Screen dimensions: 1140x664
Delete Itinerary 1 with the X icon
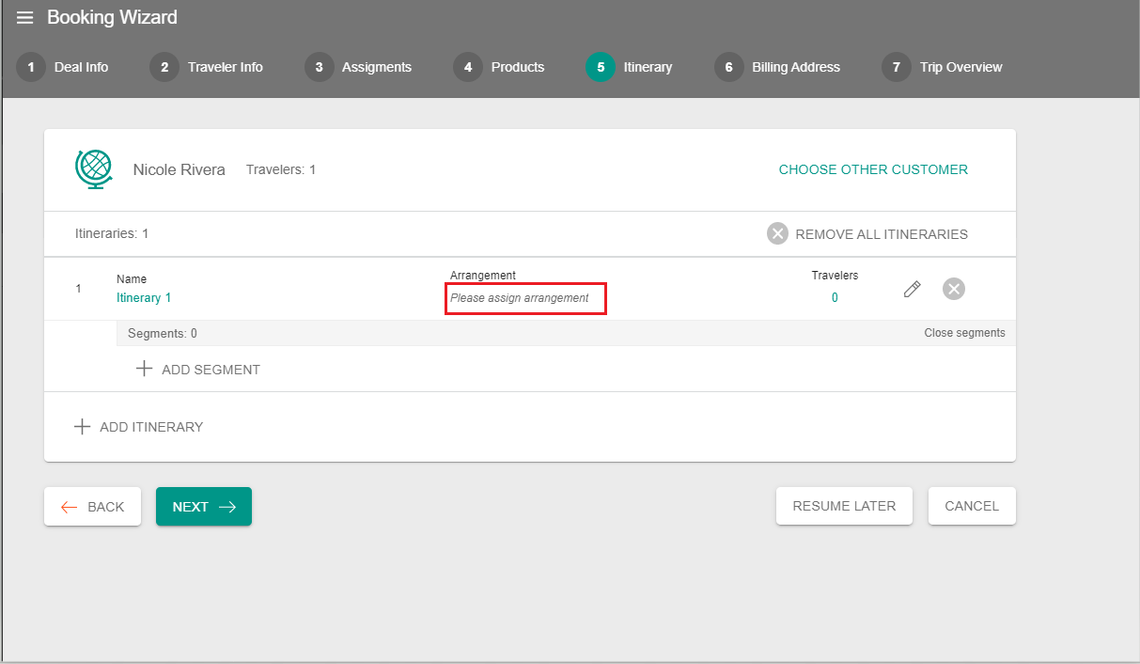953,289
